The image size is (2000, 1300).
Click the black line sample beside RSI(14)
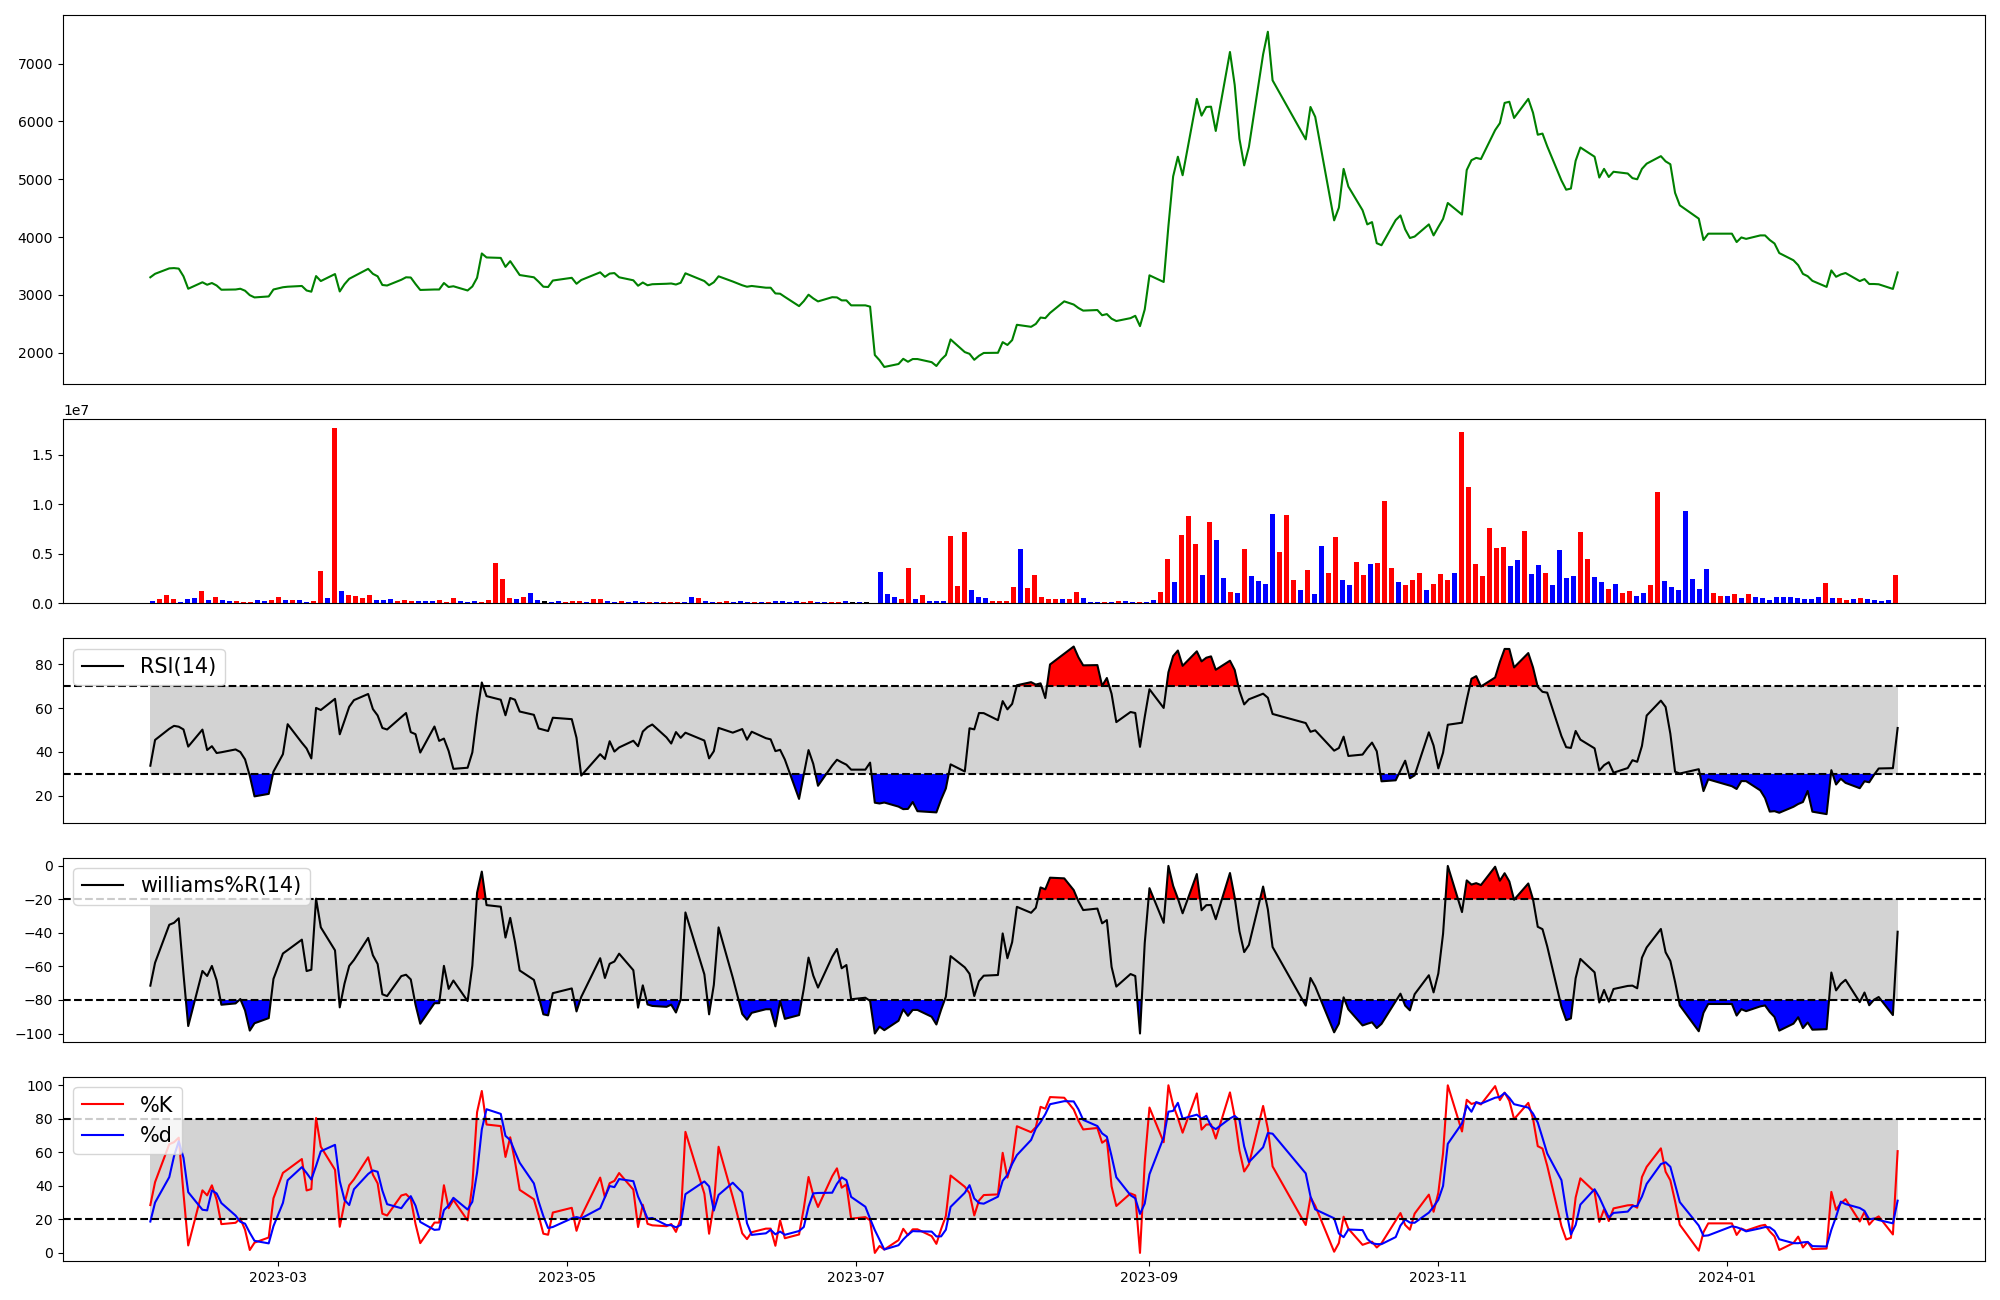pos(103,666)
